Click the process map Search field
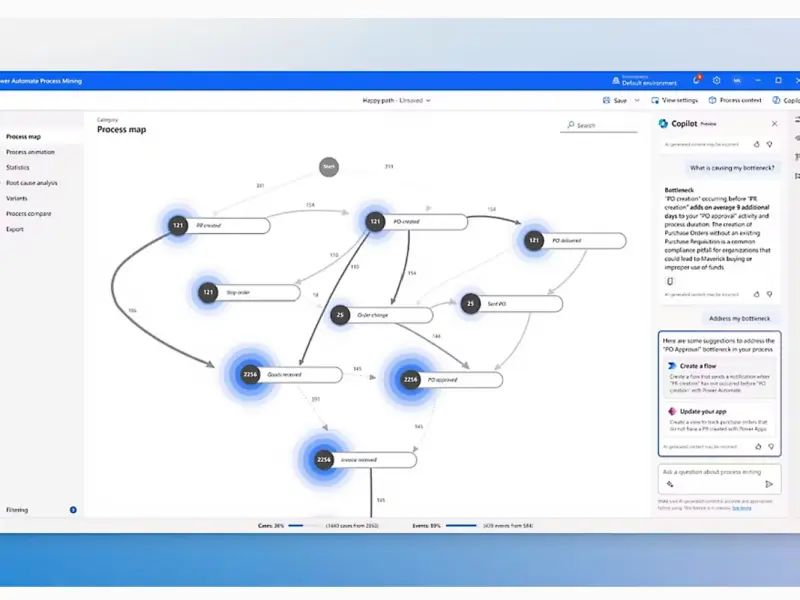Image resolution: width=800 pixels, height=600 pixels. (x=600, y=125)
